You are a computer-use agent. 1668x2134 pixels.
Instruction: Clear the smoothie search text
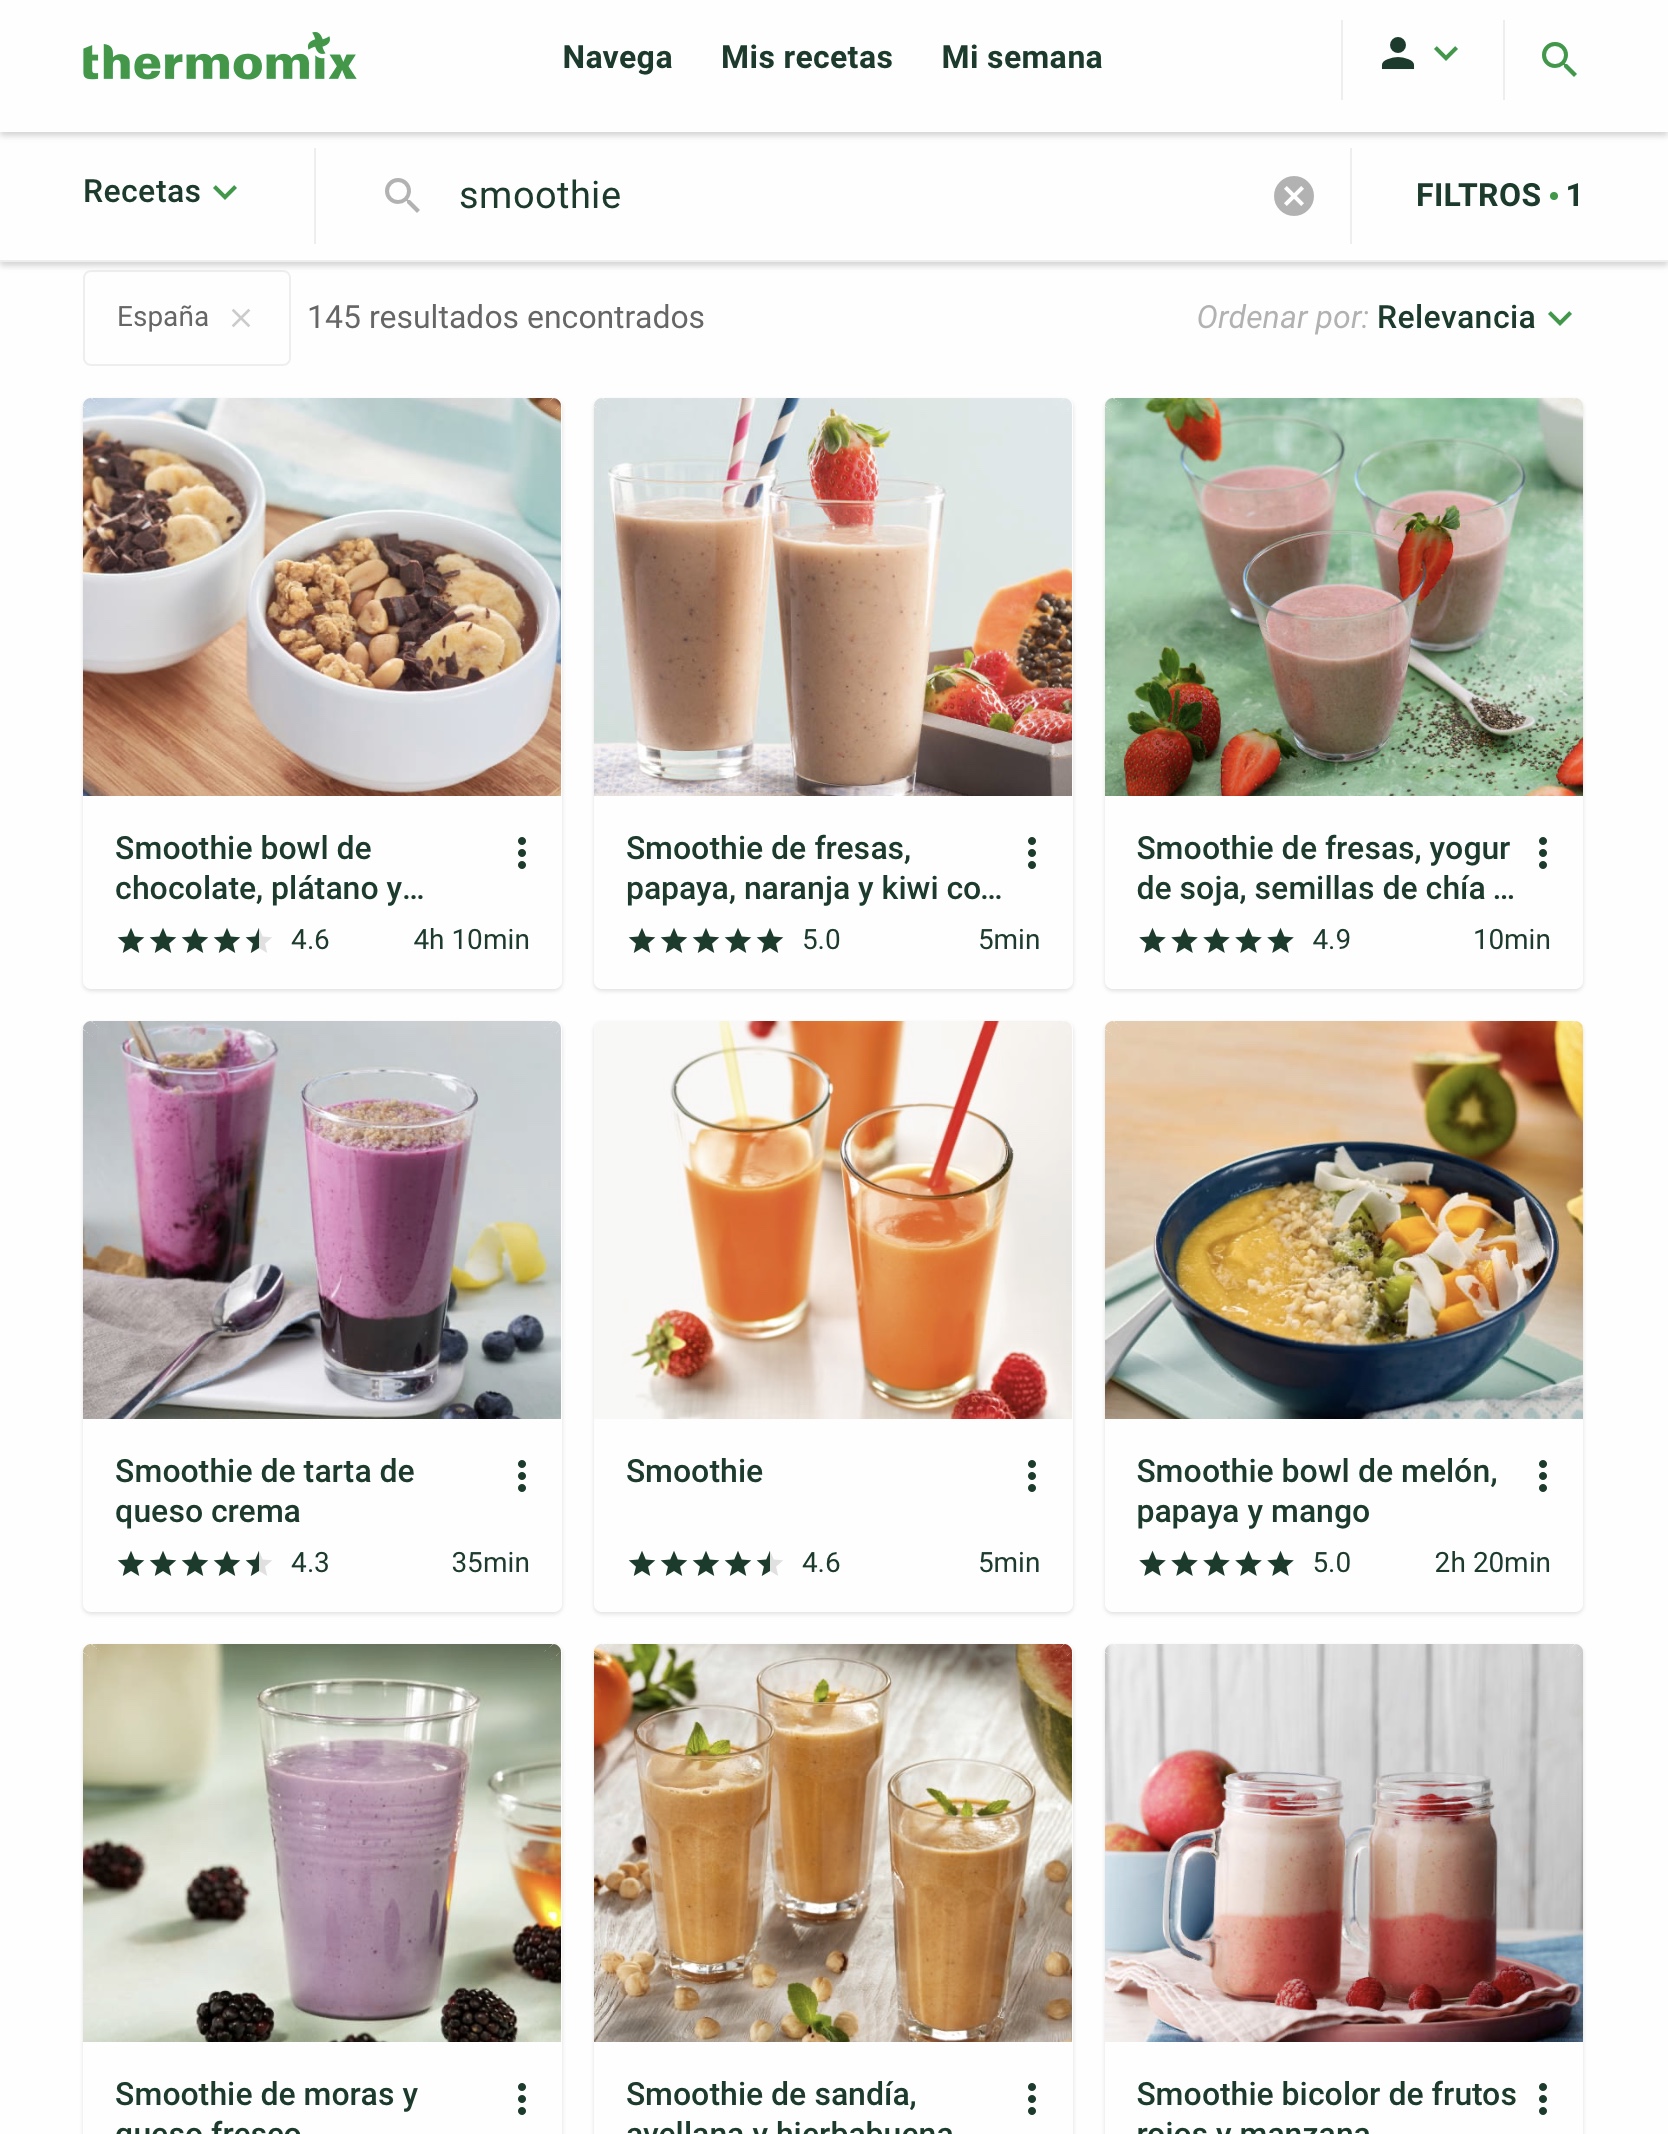[1293, 196]
